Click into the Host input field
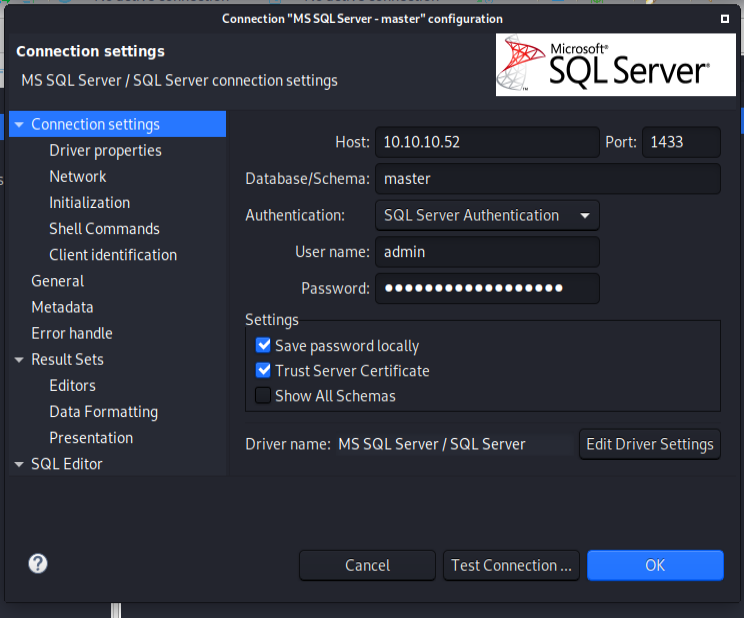 486,142
